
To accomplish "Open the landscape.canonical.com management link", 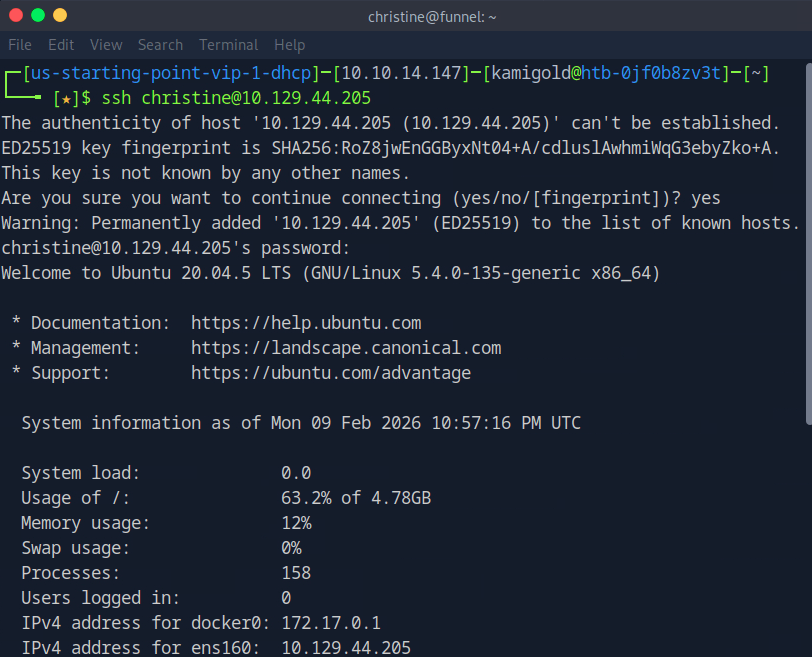I will click(x=346, y=348).
